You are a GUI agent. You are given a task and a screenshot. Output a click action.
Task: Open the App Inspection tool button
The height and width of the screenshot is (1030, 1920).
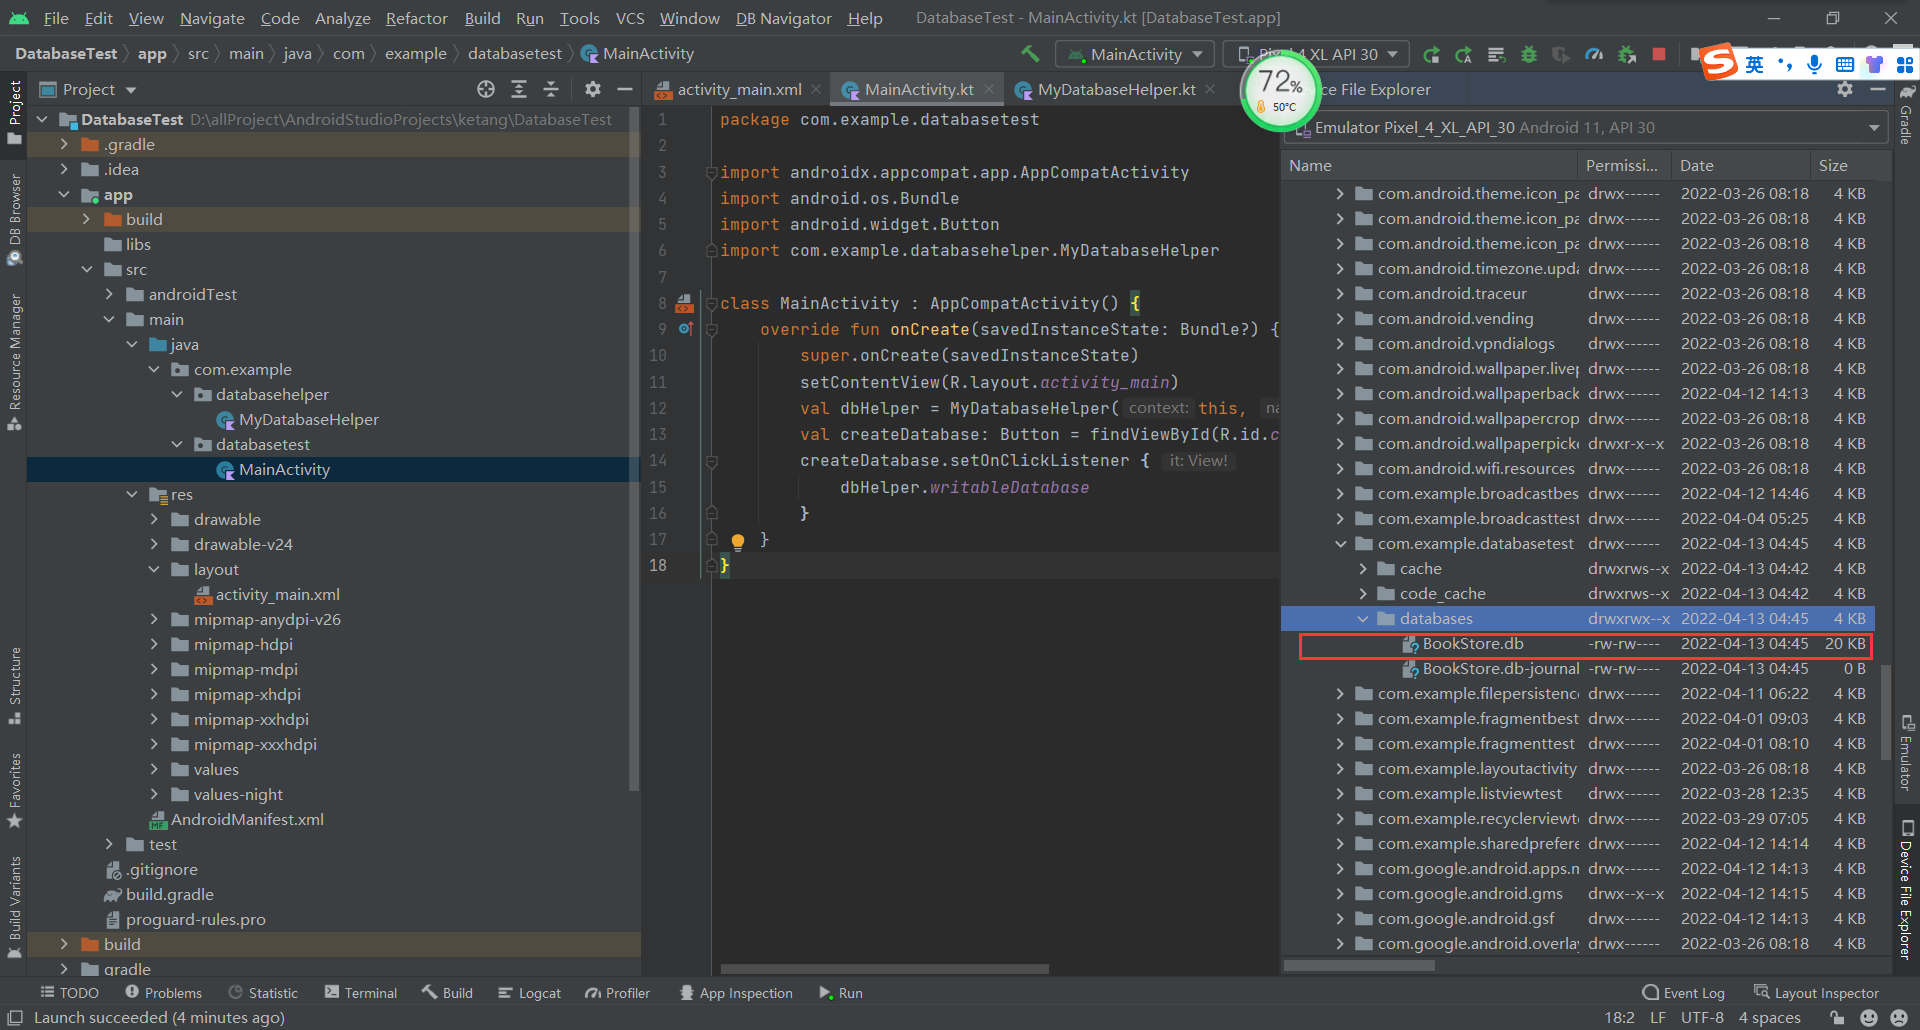[x=736, y=993]
